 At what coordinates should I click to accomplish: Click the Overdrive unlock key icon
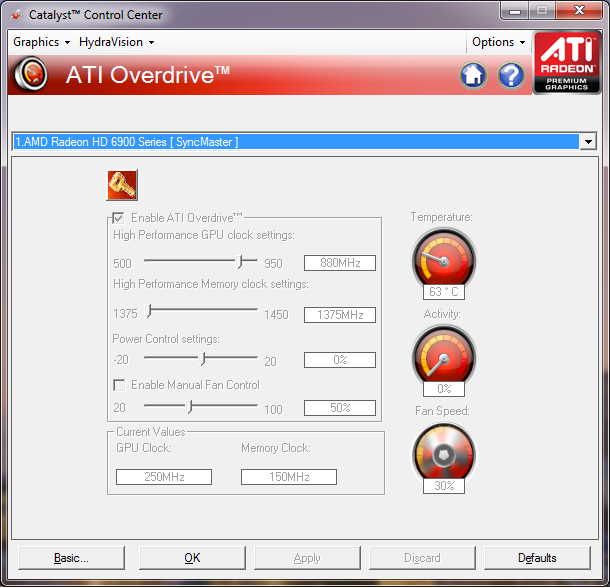point(122,185)
